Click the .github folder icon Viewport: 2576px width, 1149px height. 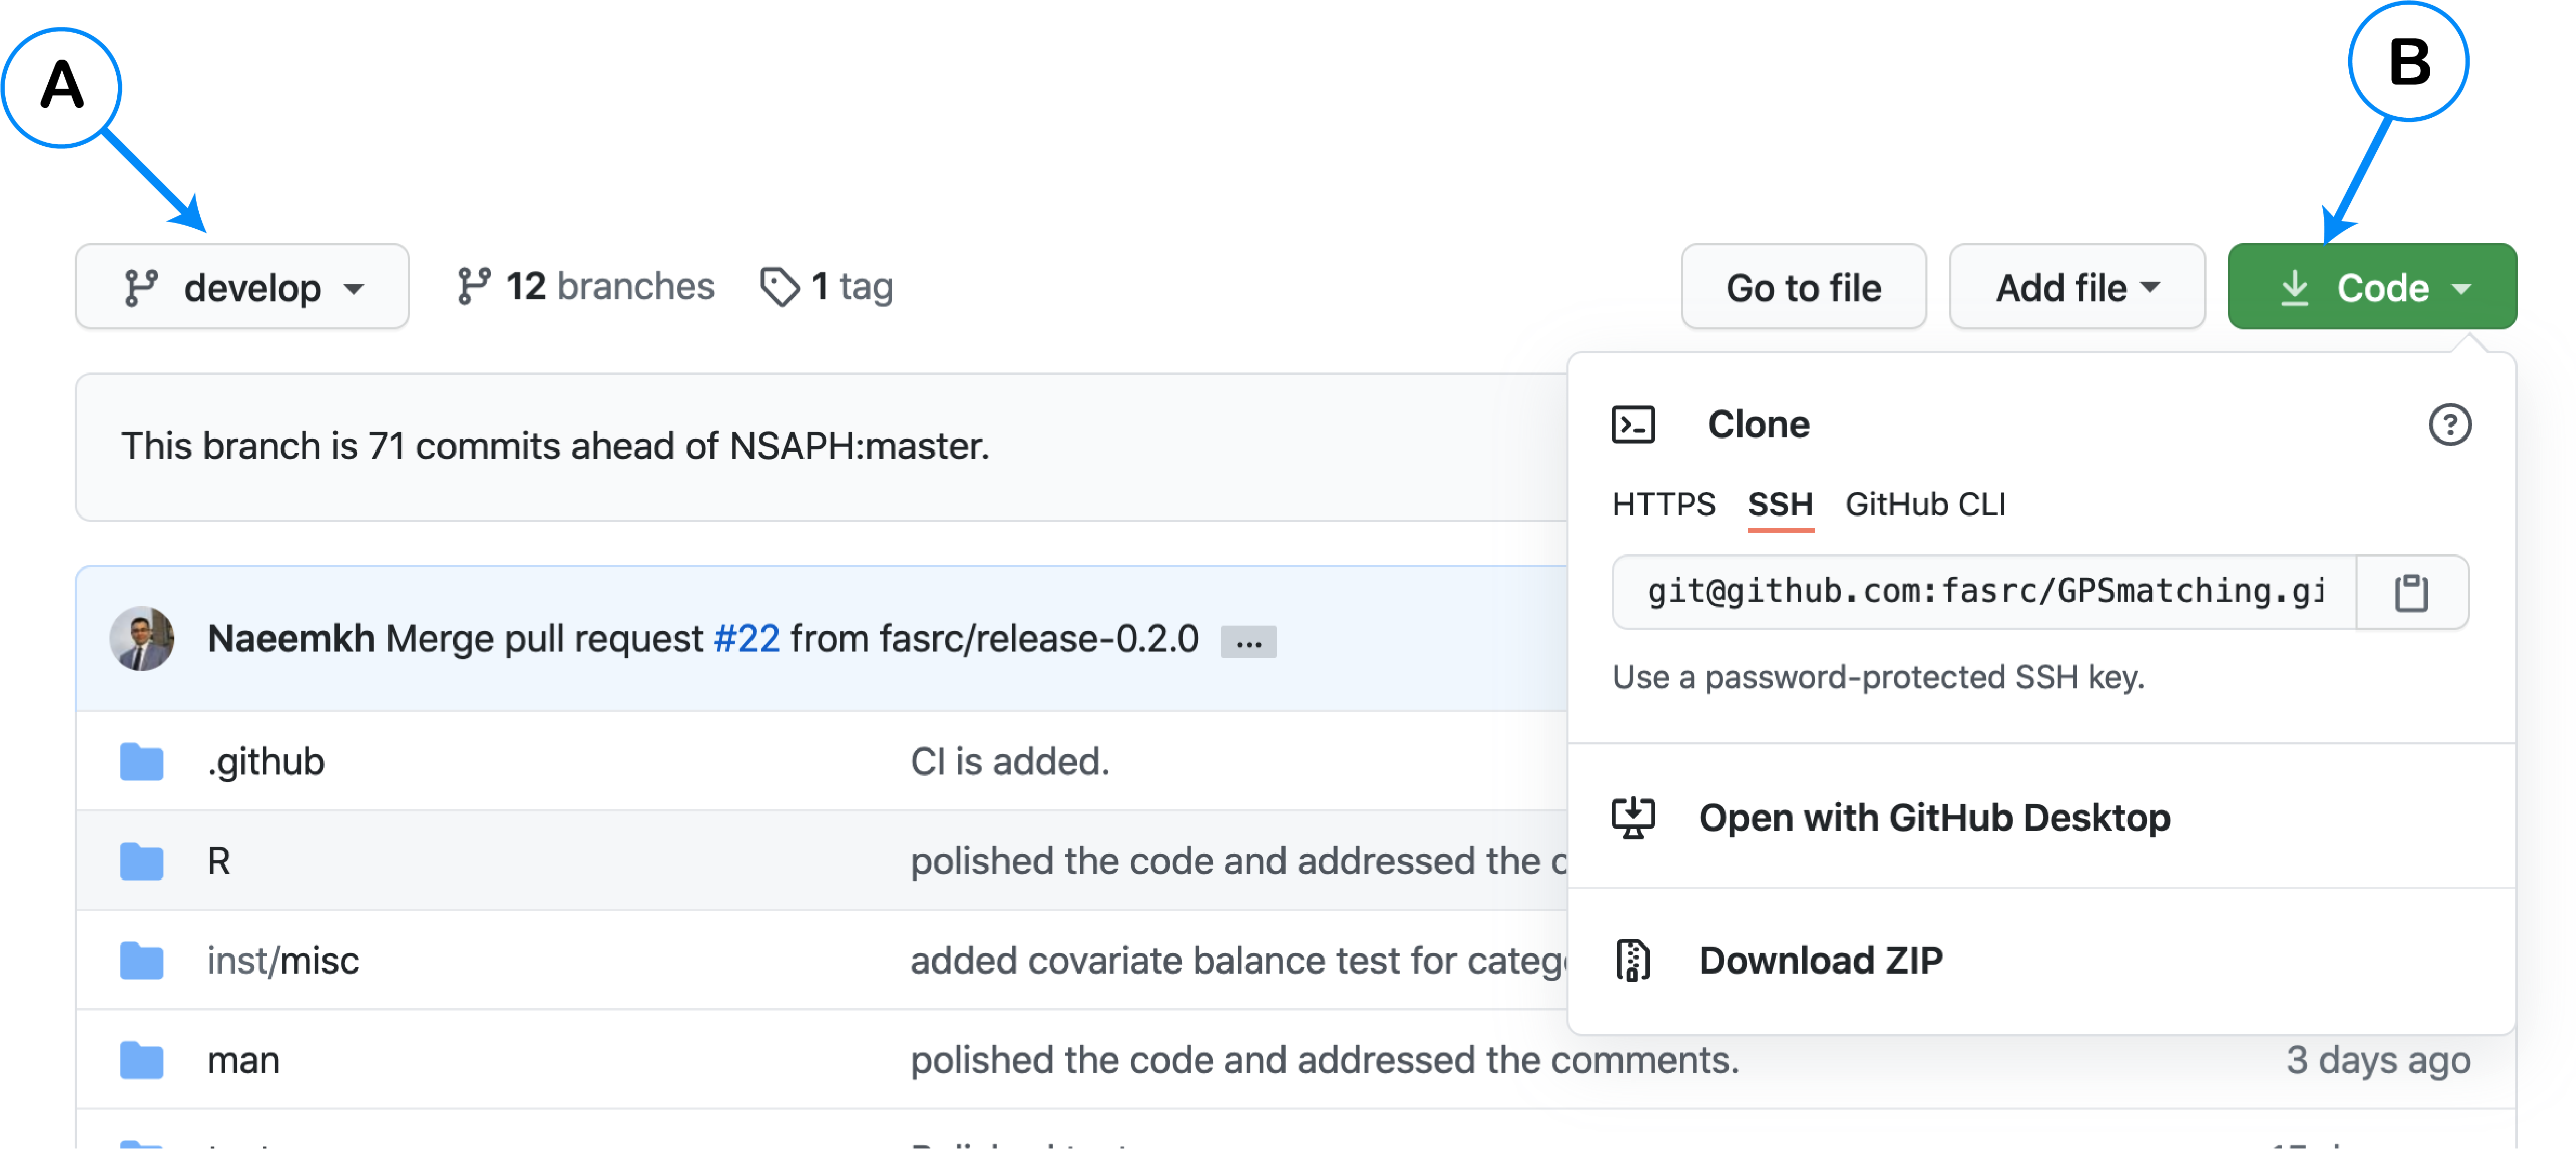click(142, 762)
